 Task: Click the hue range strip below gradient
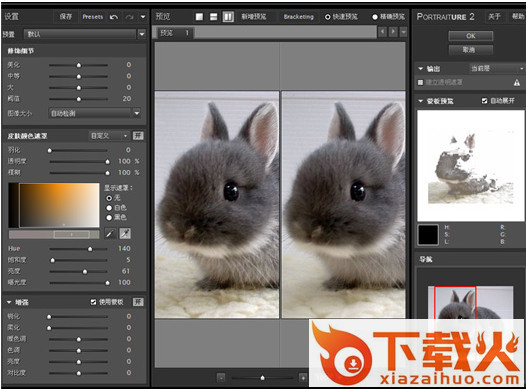coord(54,234)
